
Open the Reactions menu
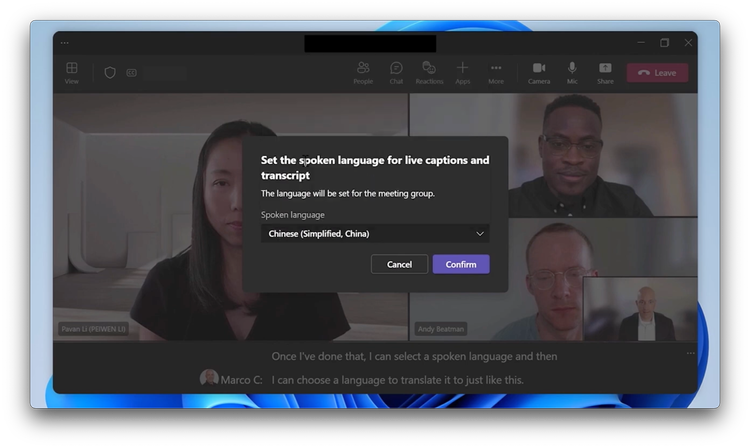click(429, 73)
